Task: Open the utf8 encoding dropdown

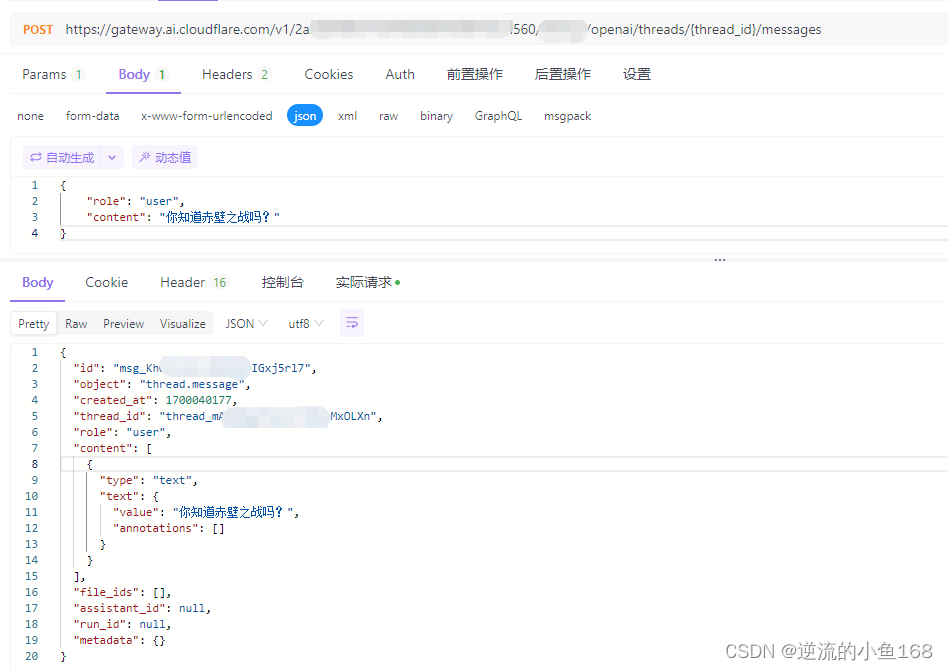Action: click(306, 324)
